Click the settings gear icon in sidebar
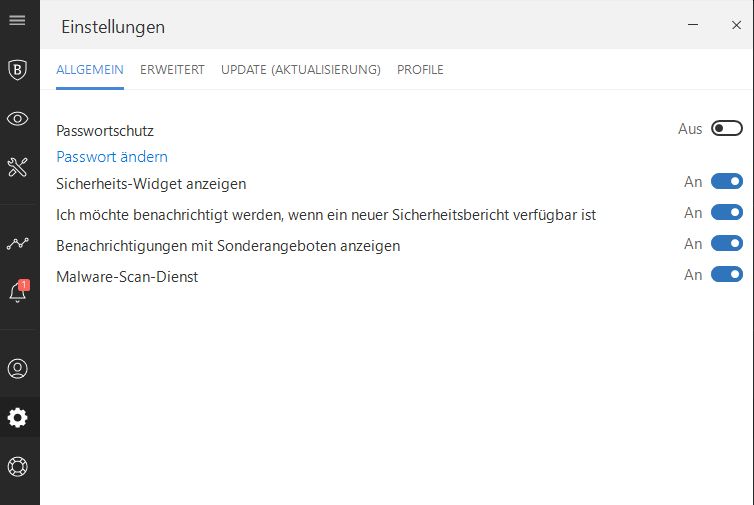The image size is (754, 505). 17,418
